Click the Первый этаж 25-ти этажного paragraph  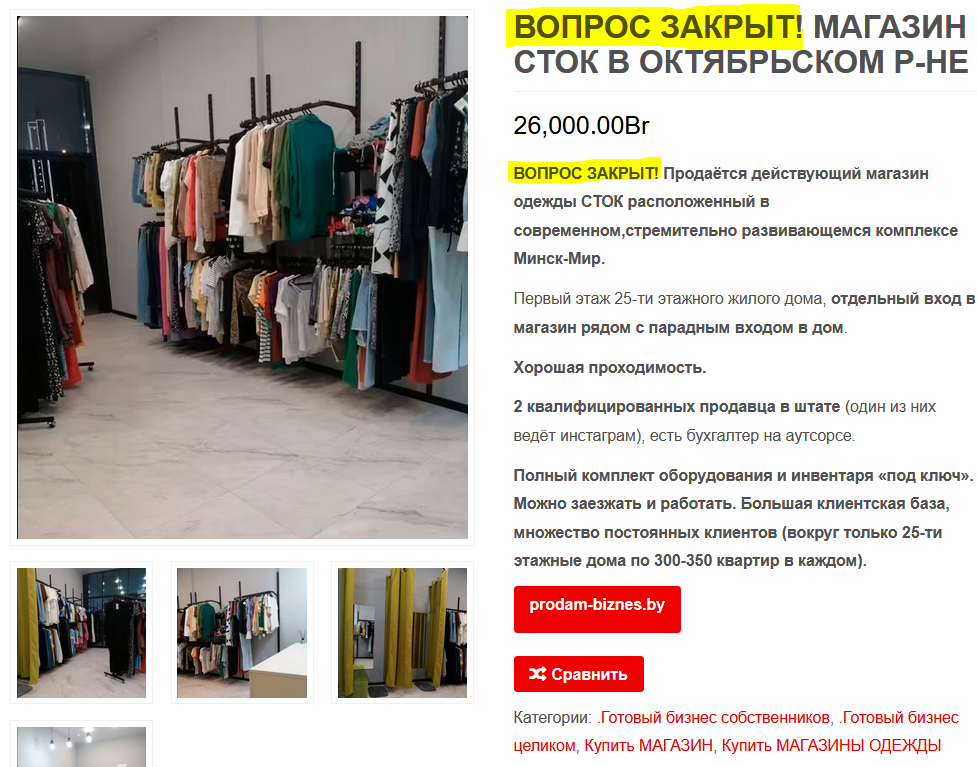744,313
